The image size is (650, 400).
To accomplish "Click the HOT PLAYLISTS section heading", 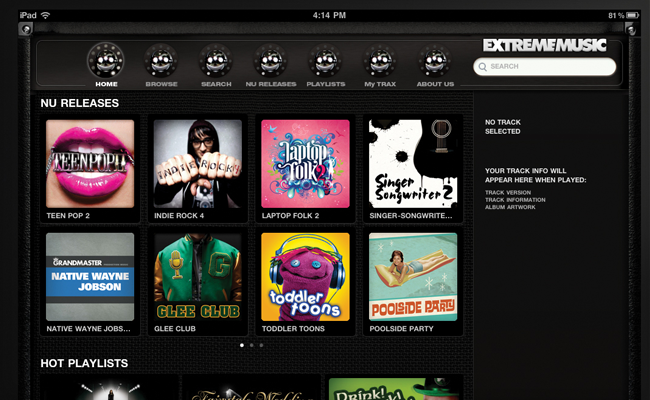I will click(x=84, y=364).
